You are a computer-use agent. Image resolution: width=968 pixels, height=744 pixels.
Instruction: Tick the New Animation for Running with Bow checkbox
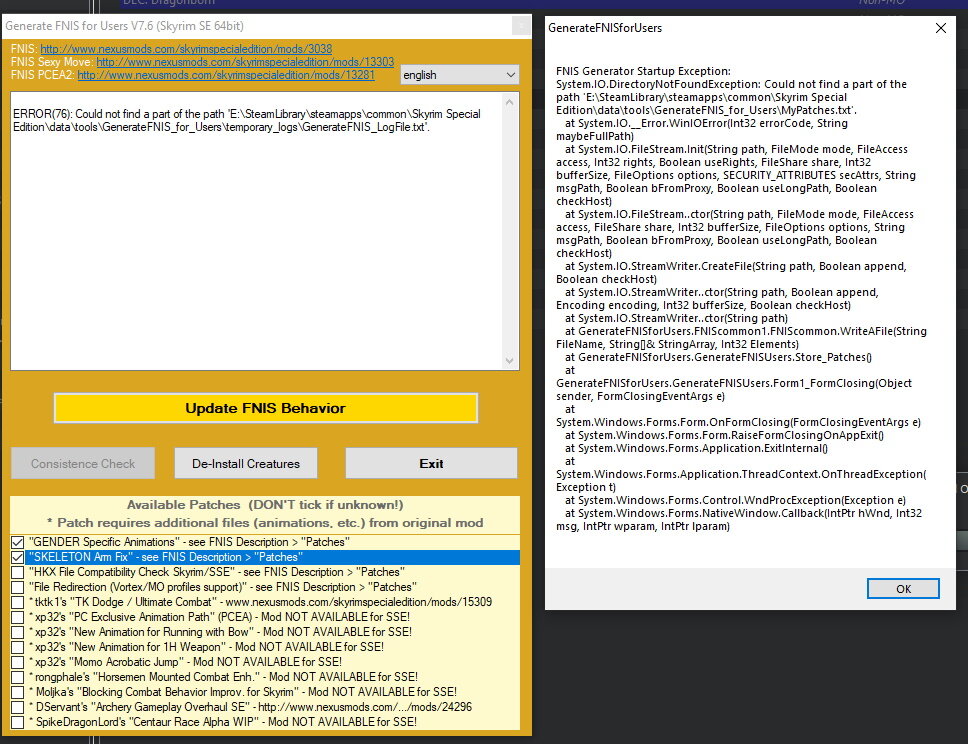pyautogui.click(x=17, y=632)
